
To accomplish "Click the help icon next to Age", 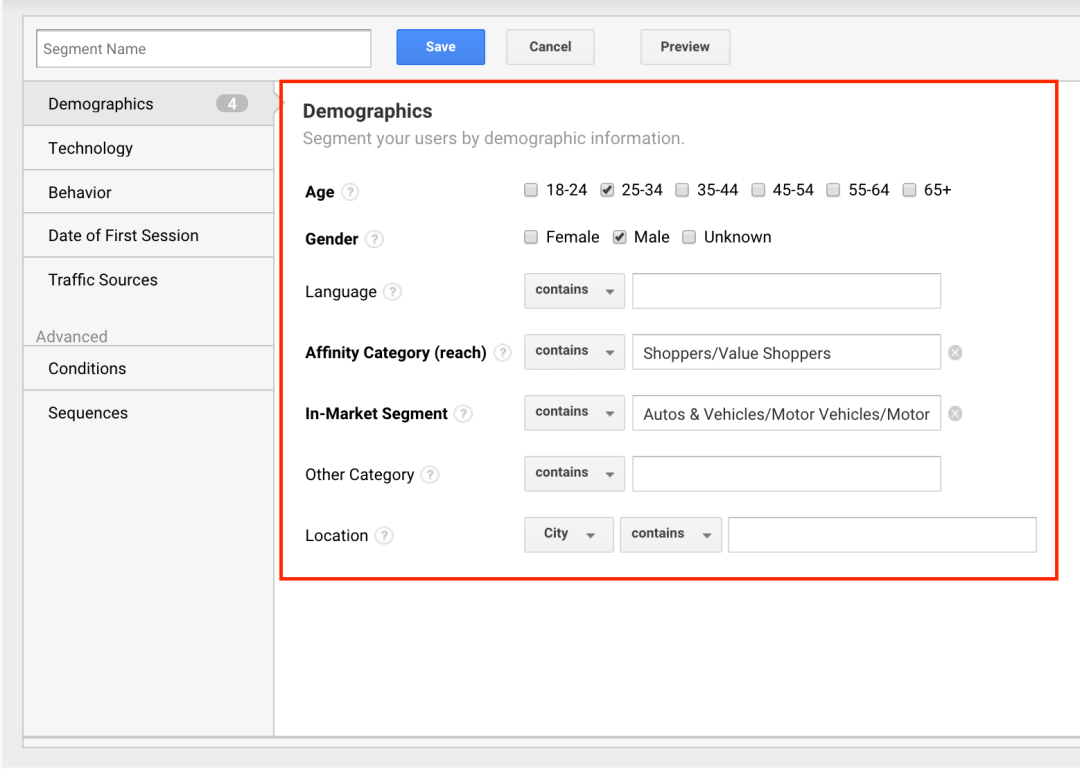I will pyautogui.click(x=350, y=192).
